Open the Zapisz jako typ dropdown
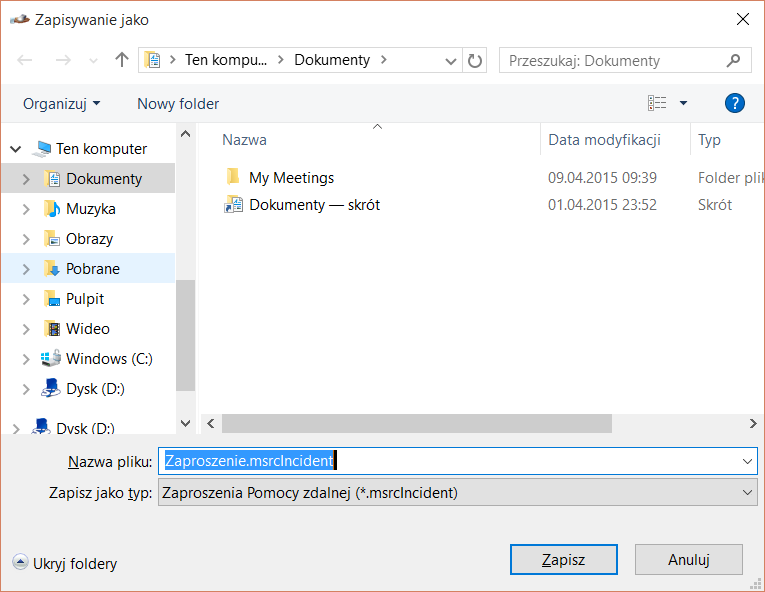The width and height of the screenshot is (765, 592). tap(457, 493)
